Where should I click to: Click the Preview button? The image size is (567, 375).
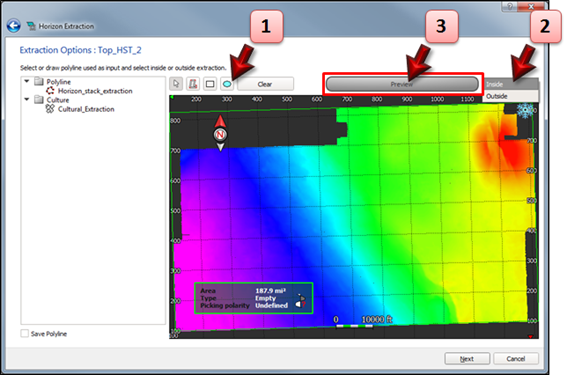click(402, 84)
